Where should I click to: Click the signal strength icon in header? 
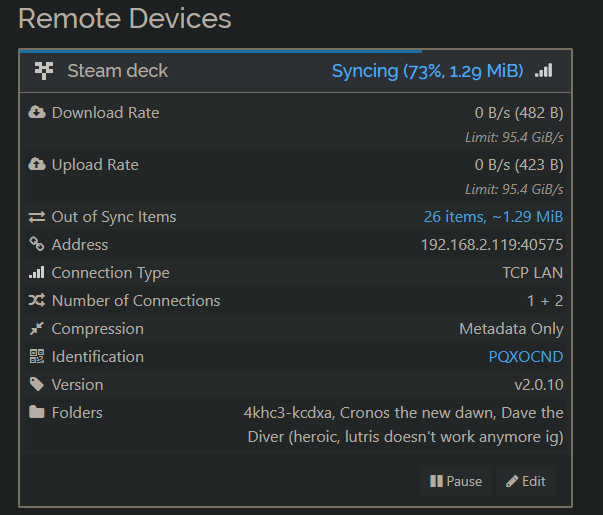pos(543,71)
